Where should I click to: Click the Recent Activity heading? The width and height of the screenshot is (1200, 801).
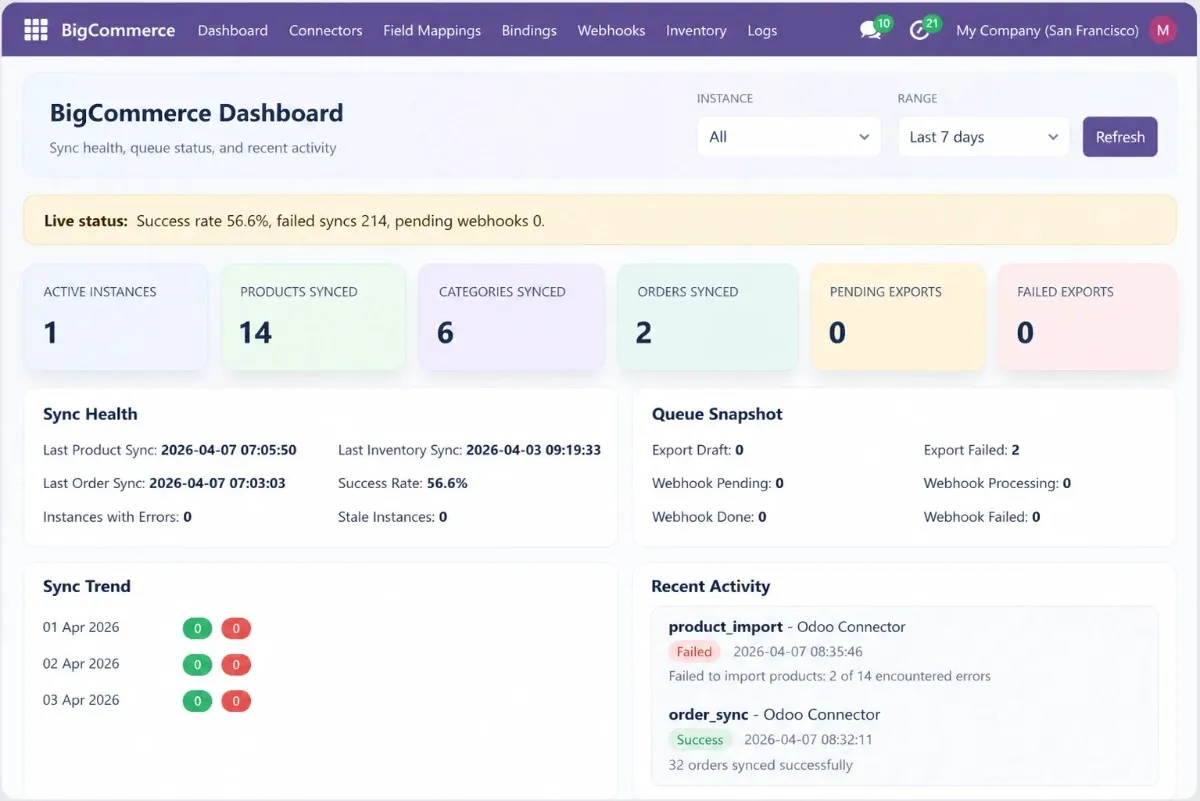[711, 586]
